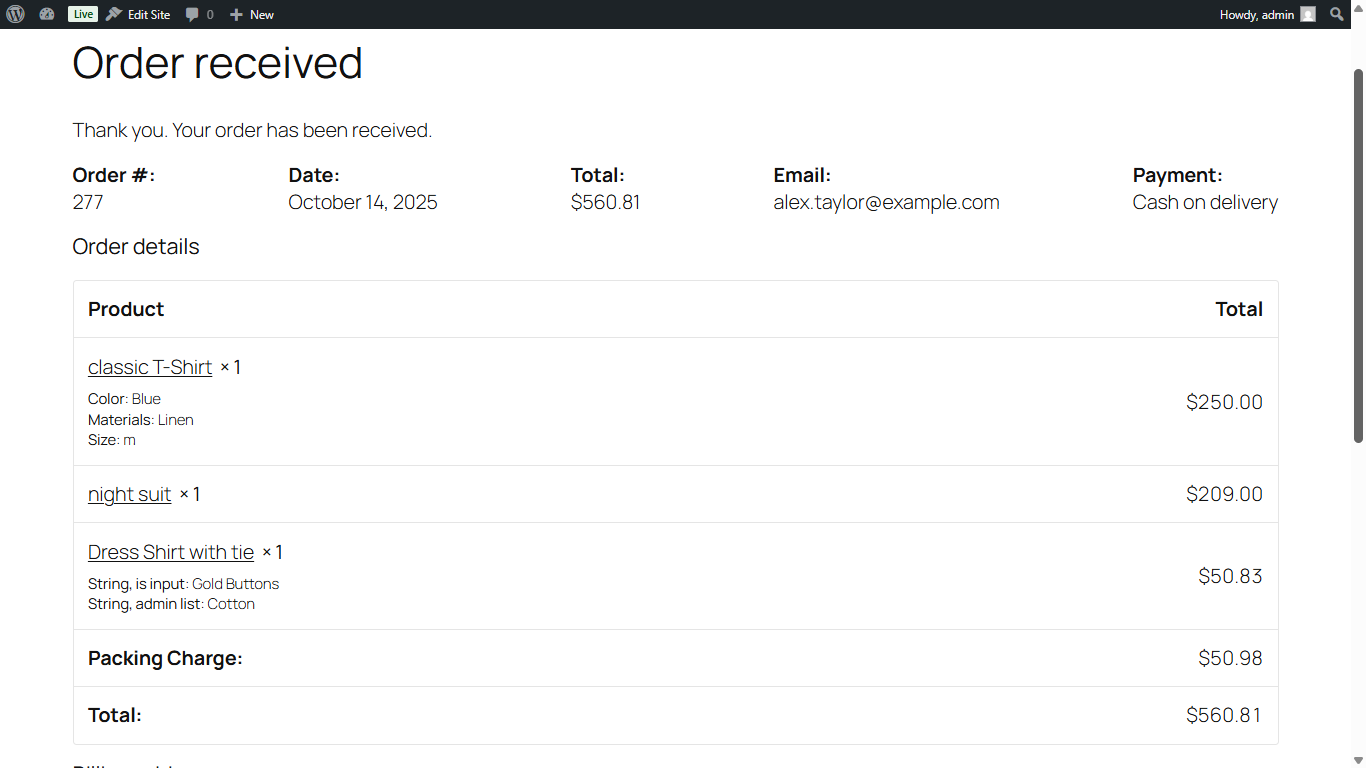Expand the Howdy, admin account menu
The image size is (1366, 768).
[x=1257, y=14]
